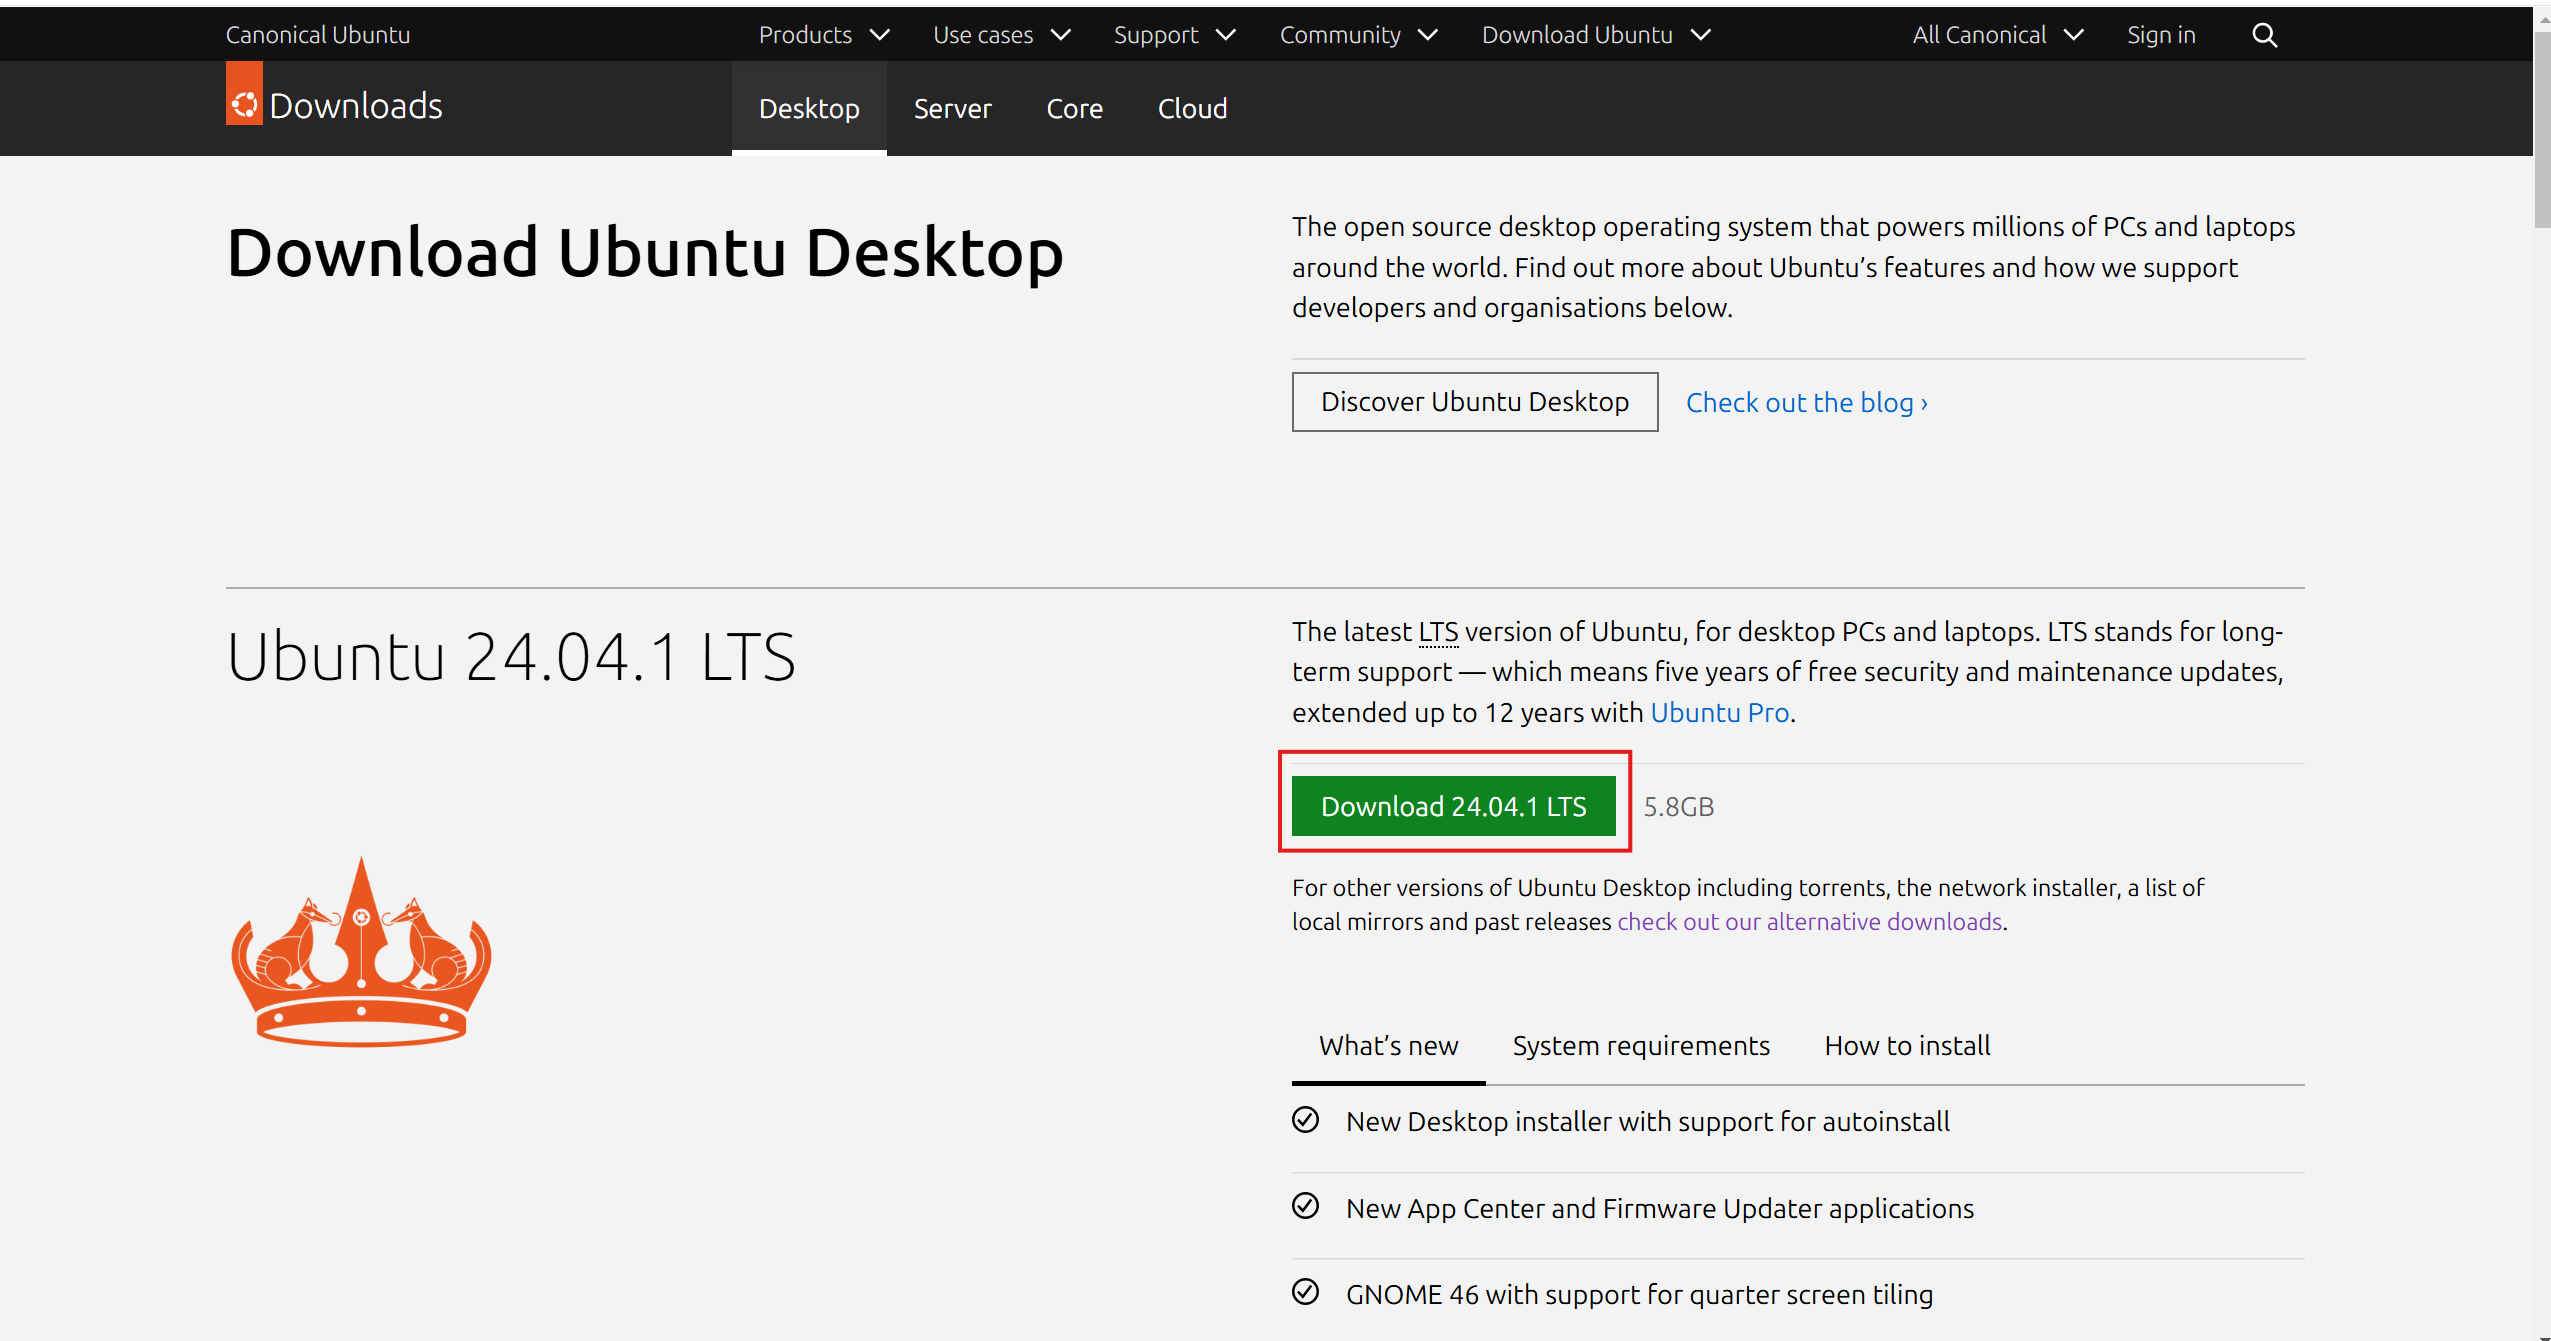The height and width of the screenshot is (1341, 2551).
Task: Click checkmark icon beside App Center item
Action: [x=1305, y=1207]
